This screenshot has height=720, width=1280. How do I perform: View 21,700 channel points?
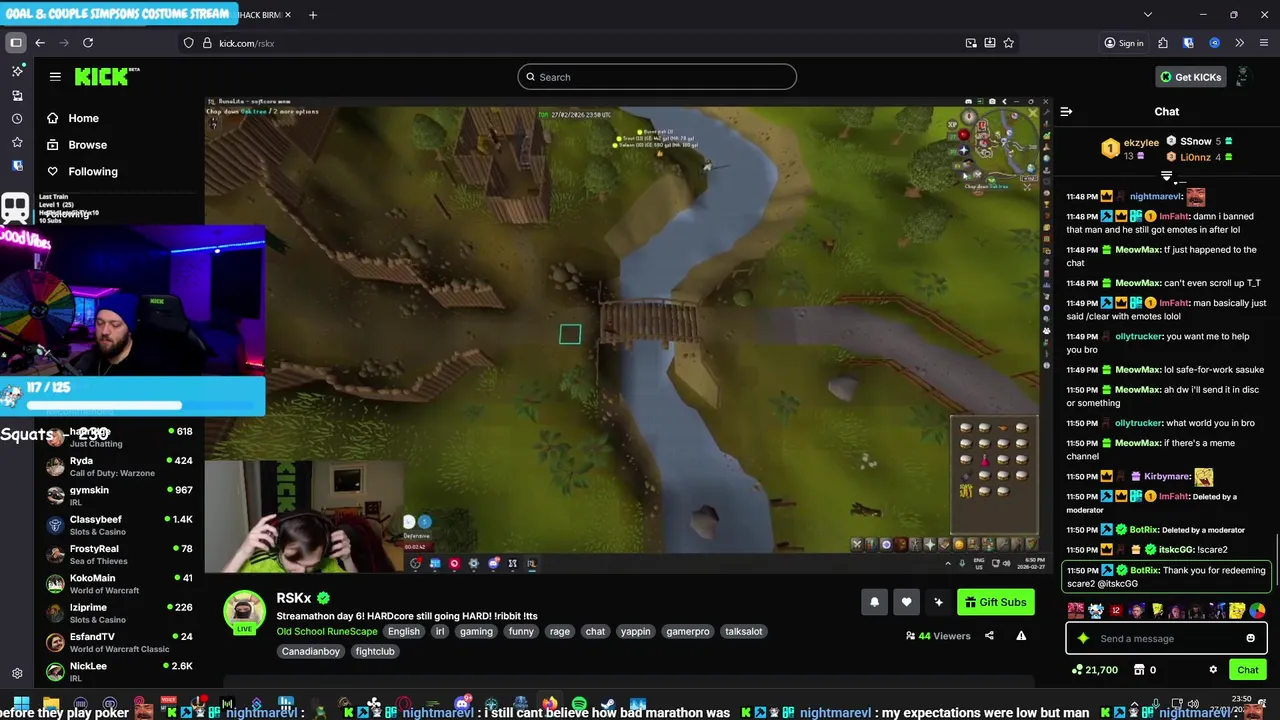[x=1094, y=670]
